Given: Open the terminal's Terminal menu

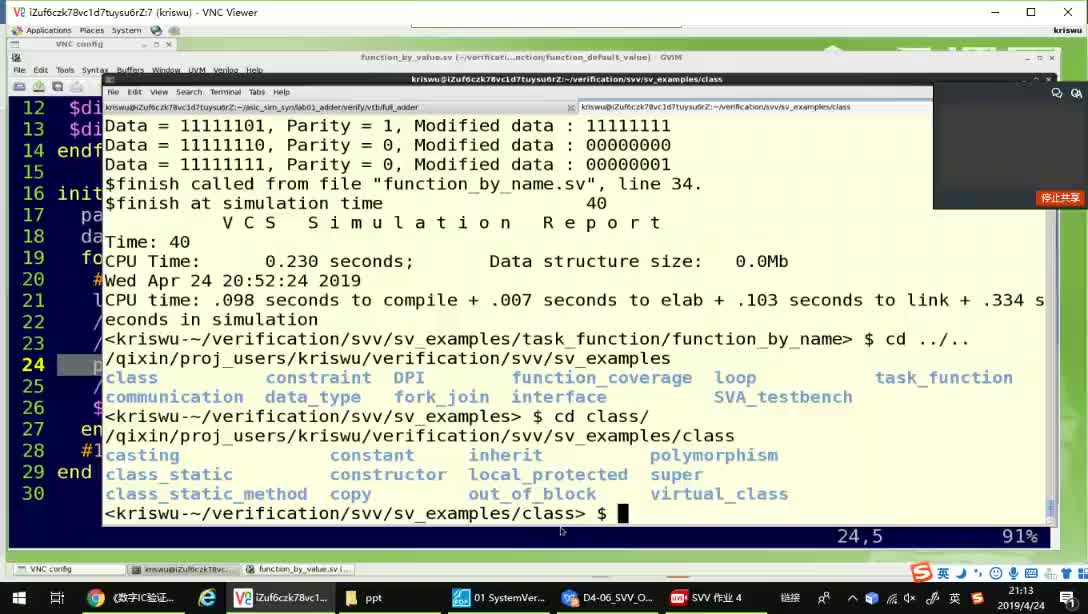Looking at the screenshot, I should point(226,92).
